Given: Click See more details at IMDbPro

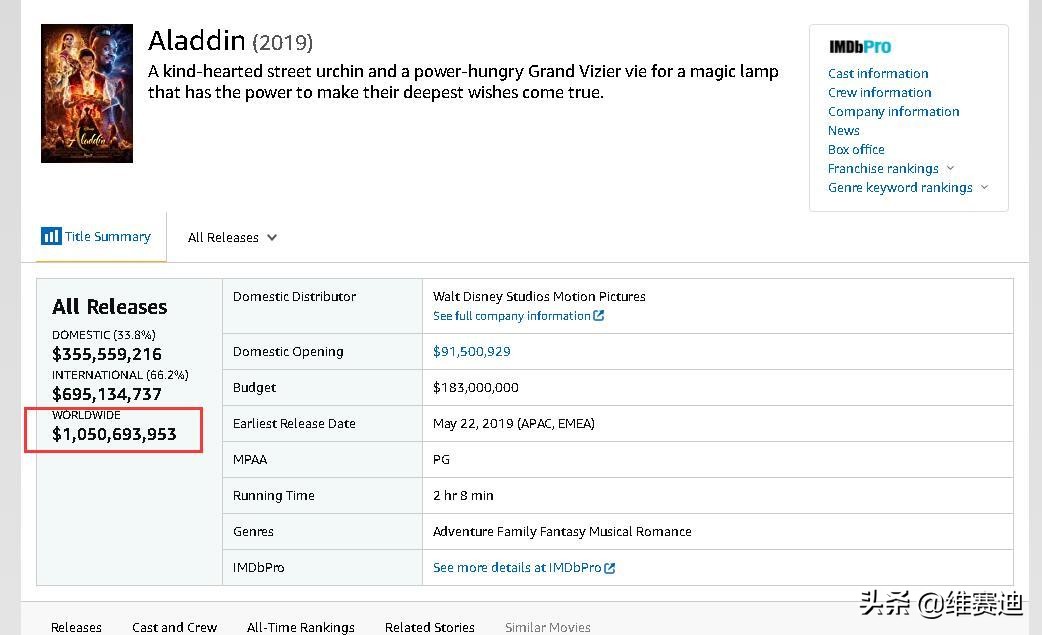Looking at the screenshot, I should pyautogui.click(x=516, y=568).
